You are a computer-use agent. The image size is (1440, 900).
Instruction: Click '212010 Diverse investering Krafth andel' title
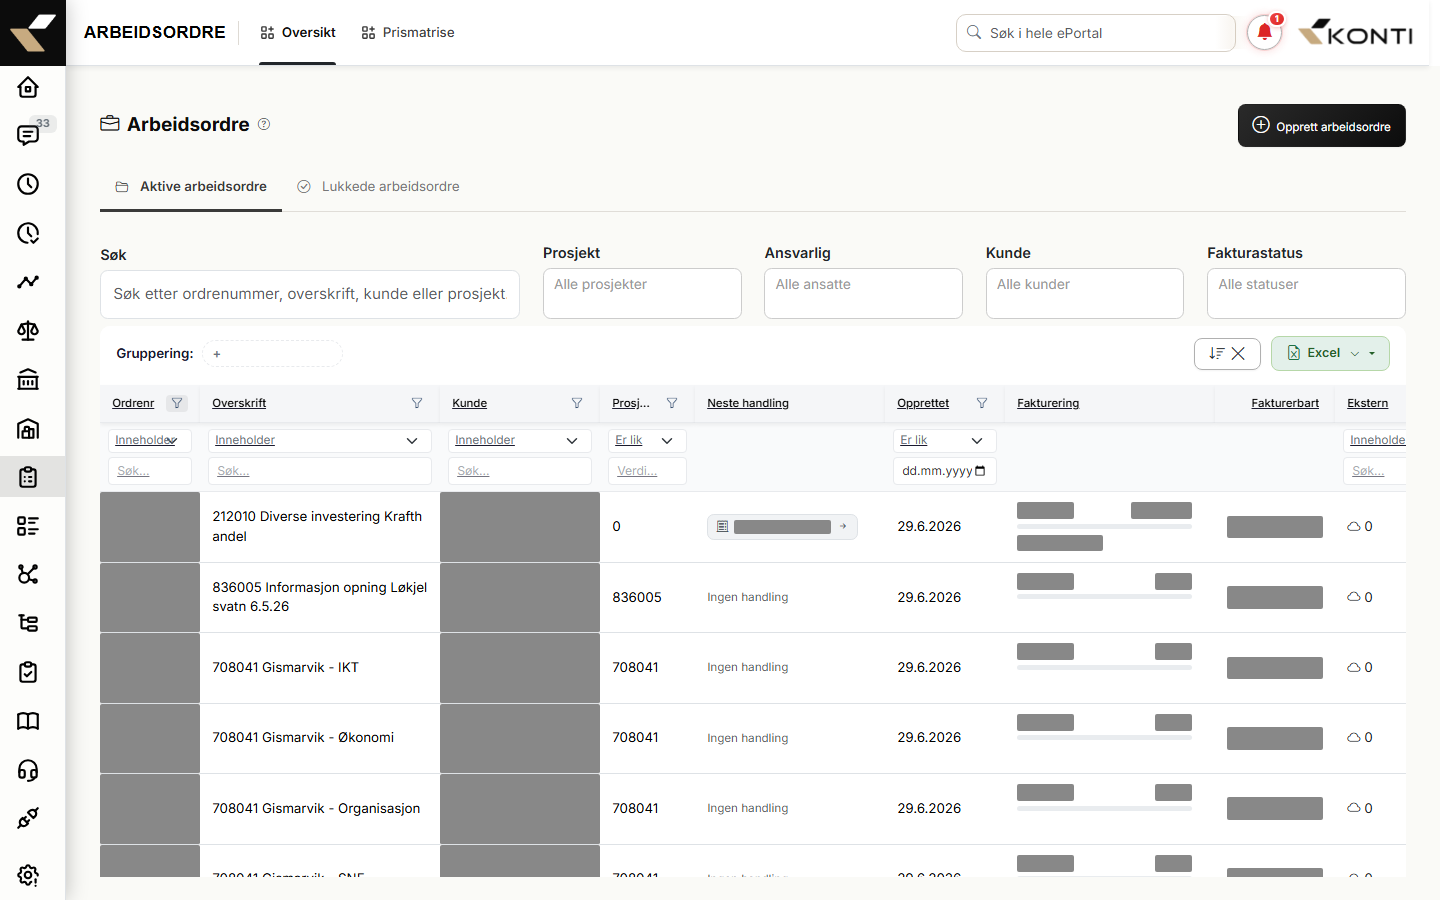317,526
